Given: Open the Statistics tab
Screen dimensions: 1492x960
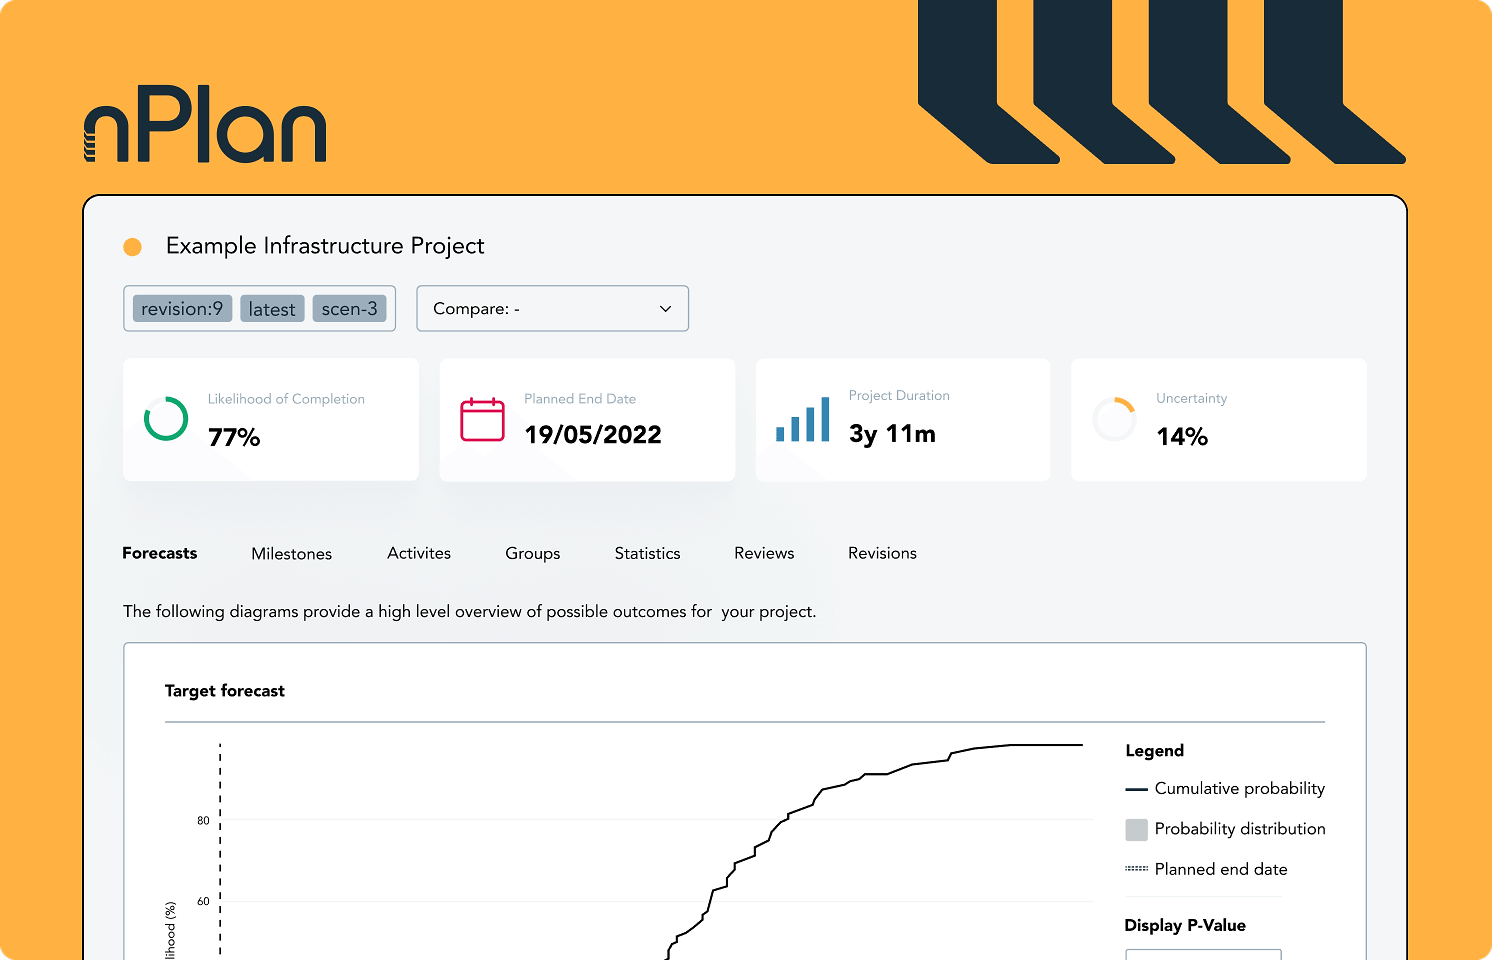Looking at the screenshot, I should click(647, 554).
